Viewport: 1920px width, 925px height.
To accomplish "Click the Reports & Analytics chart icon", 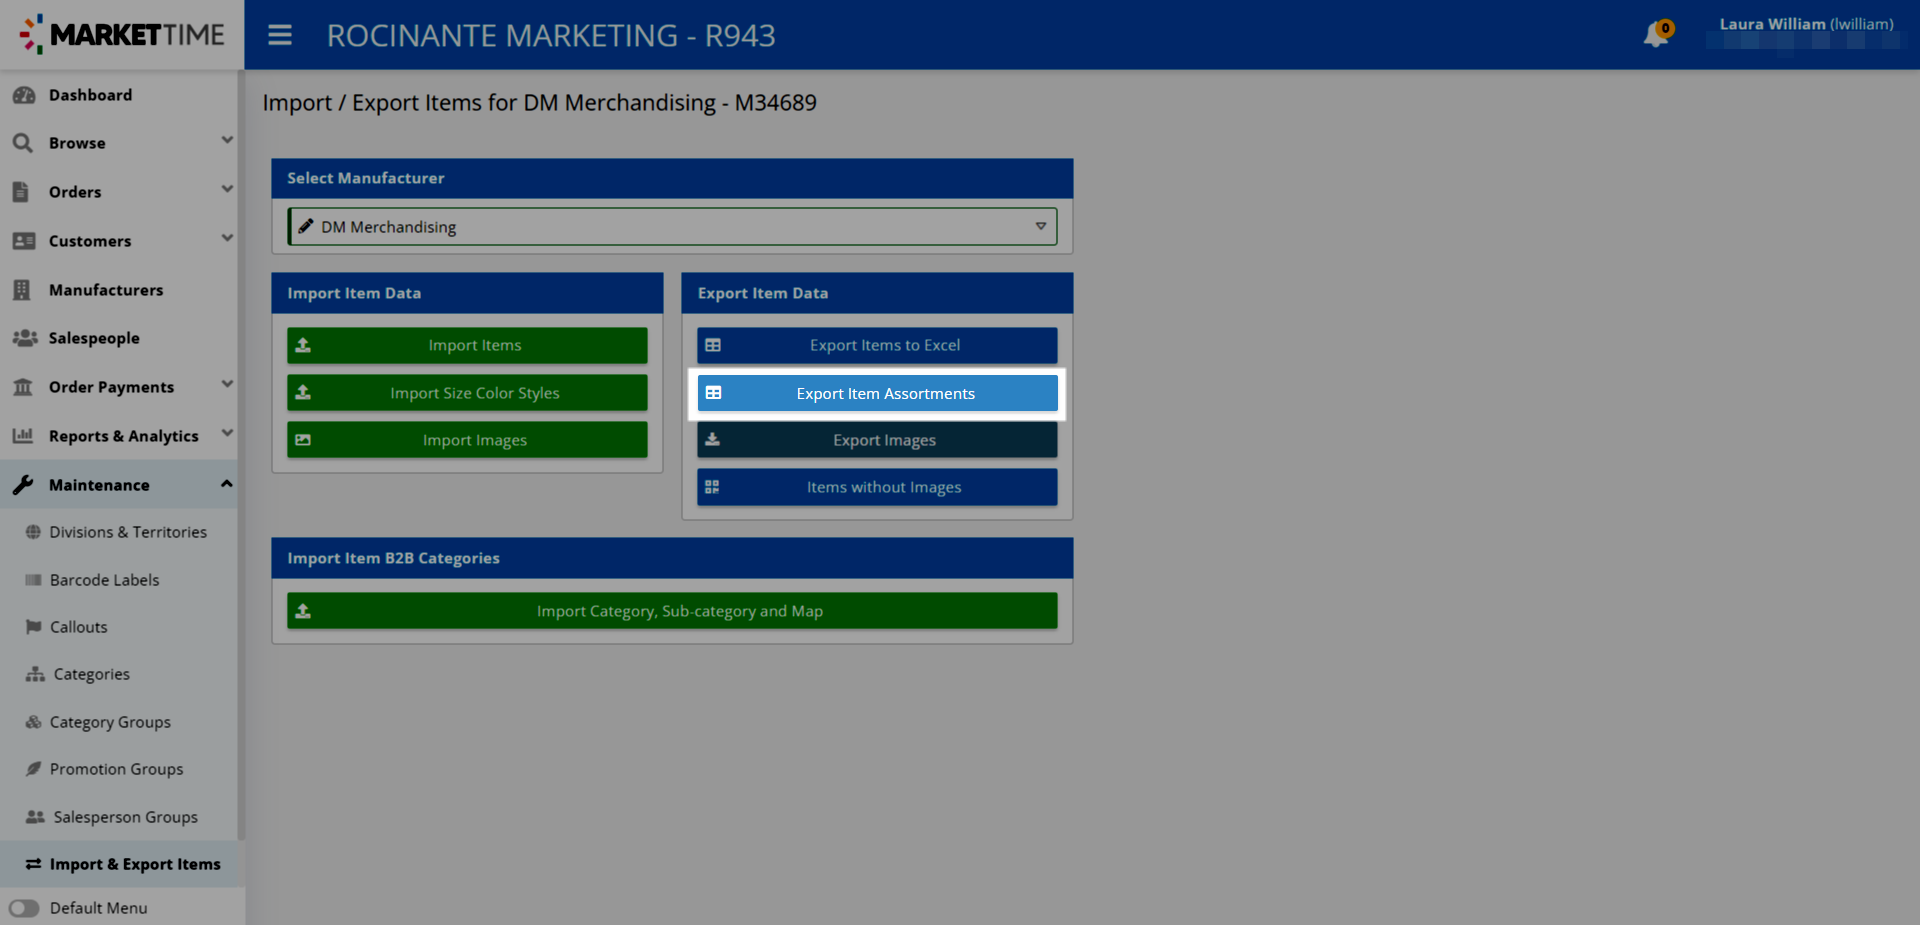I will 23,436.
